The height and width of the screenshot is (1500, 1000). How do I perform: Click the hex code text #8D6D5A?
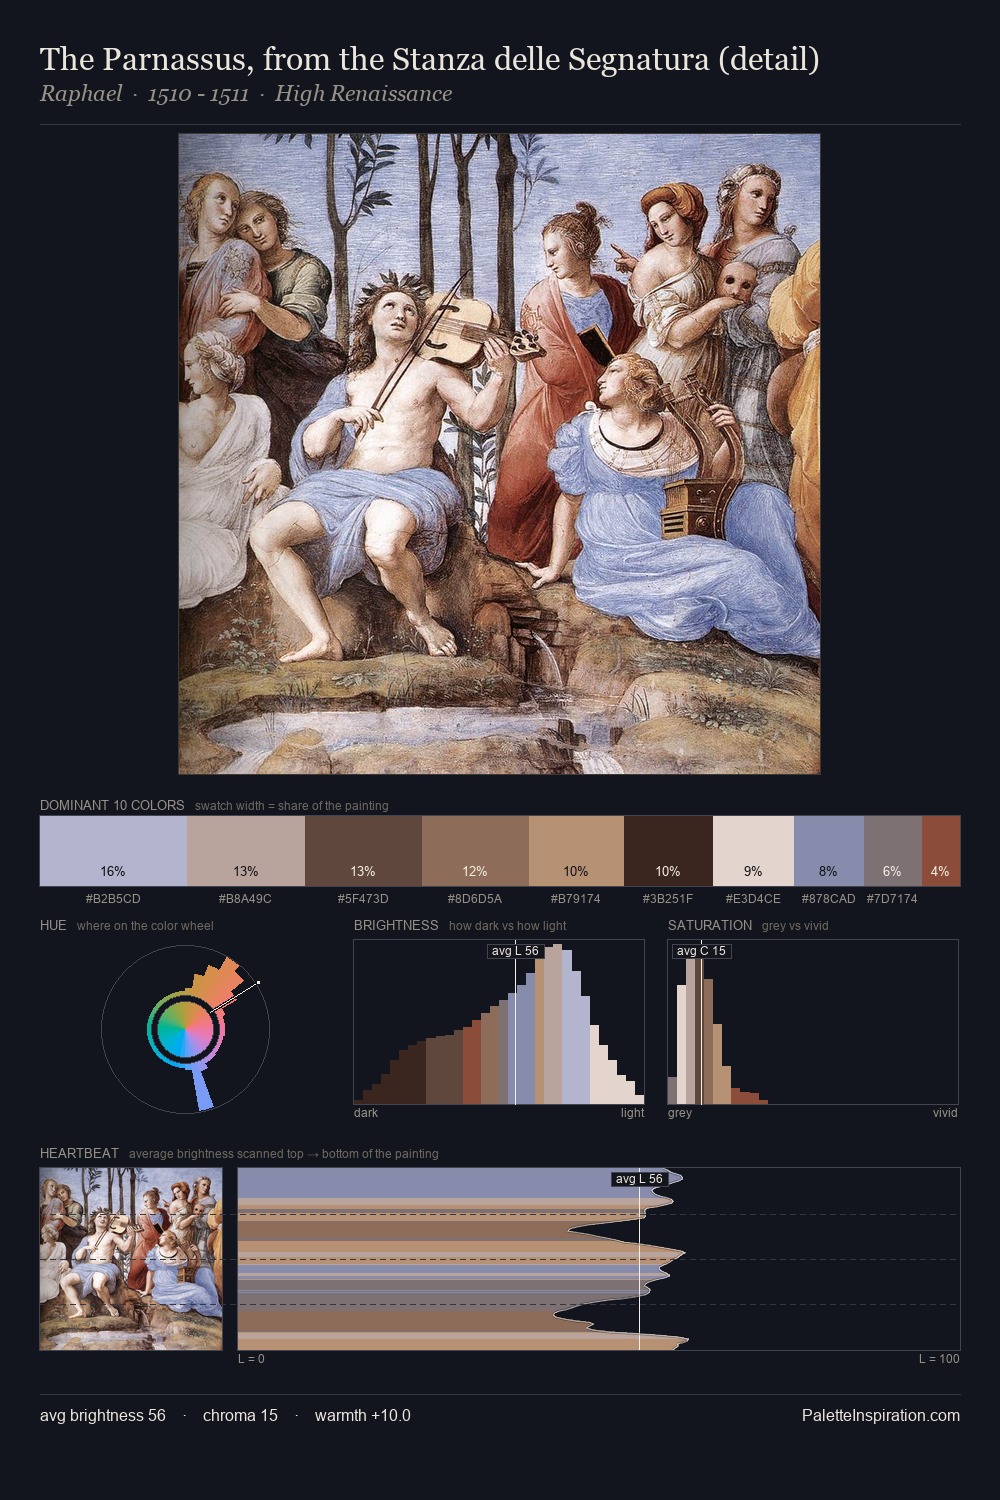(x=475, y=899)
